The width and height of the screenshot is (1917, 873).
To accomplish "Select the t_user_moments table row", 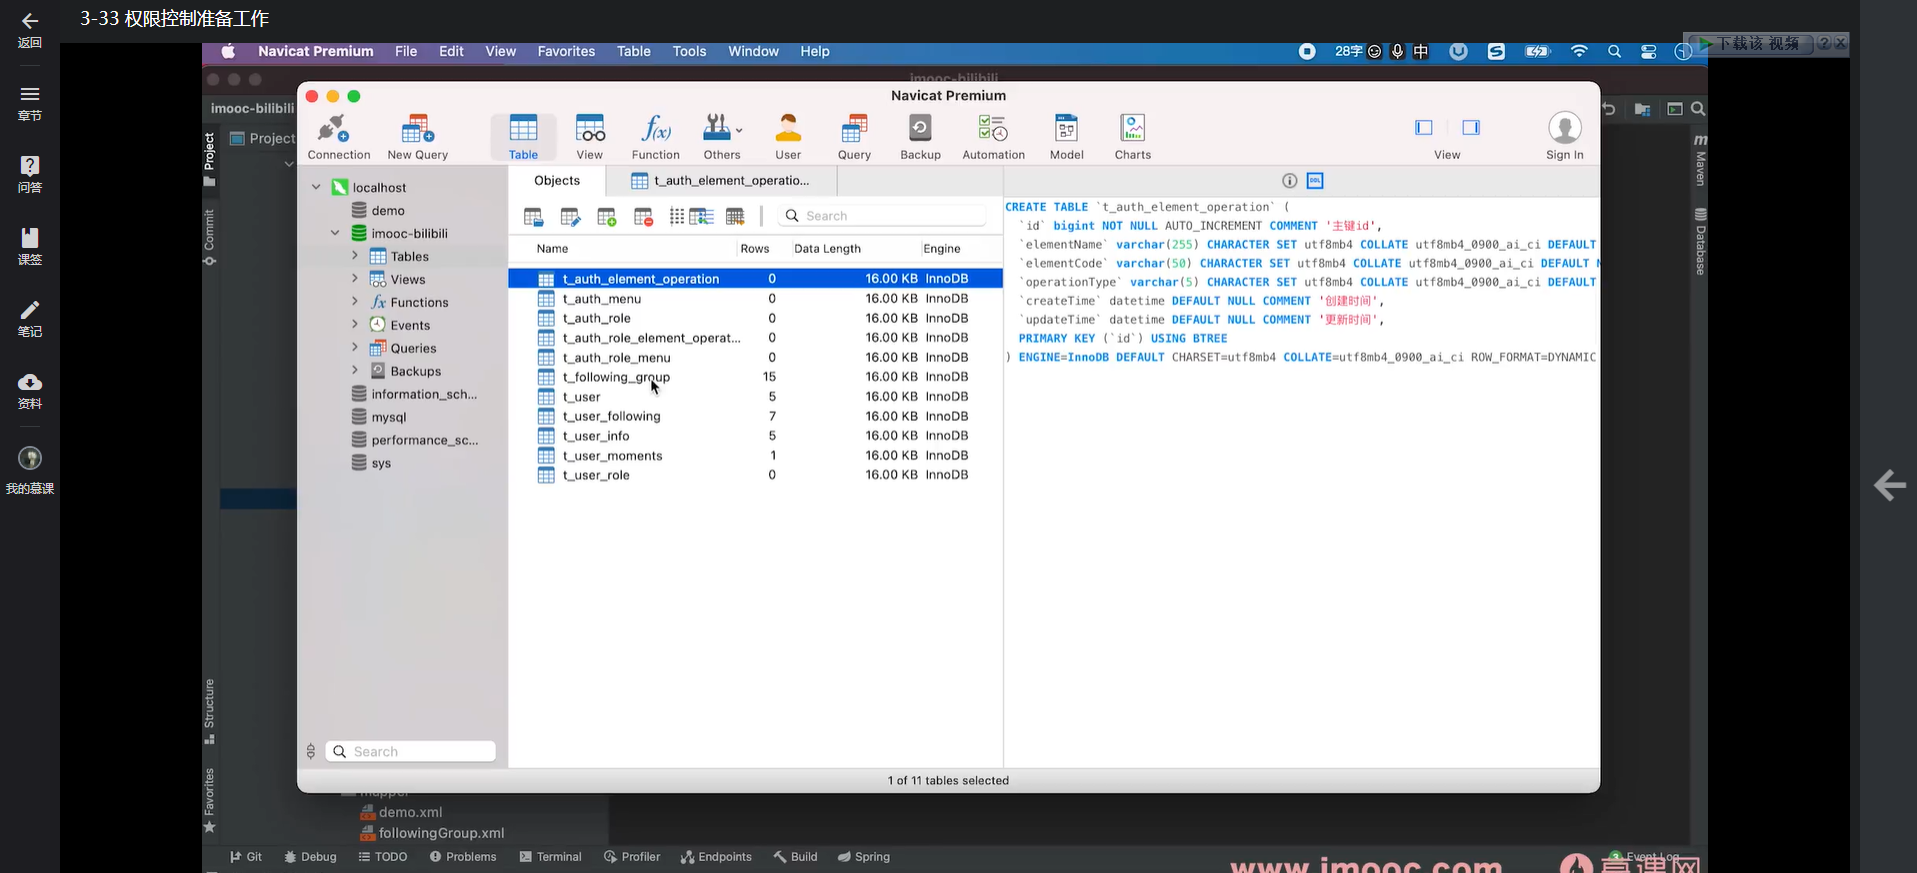I will 612,456.
